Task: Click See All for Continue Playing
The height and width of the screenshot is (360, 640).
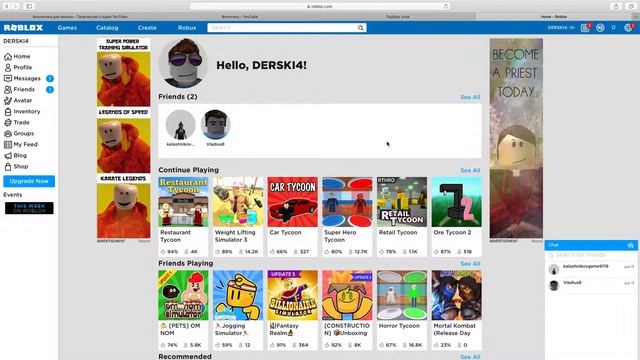Action: [470, 170]
